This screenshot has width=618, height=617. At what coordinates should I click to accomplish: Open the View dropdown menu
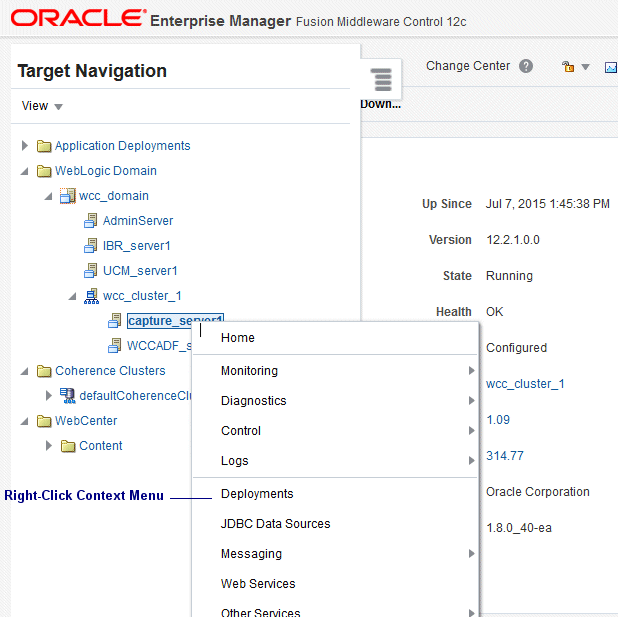point(42,106)
